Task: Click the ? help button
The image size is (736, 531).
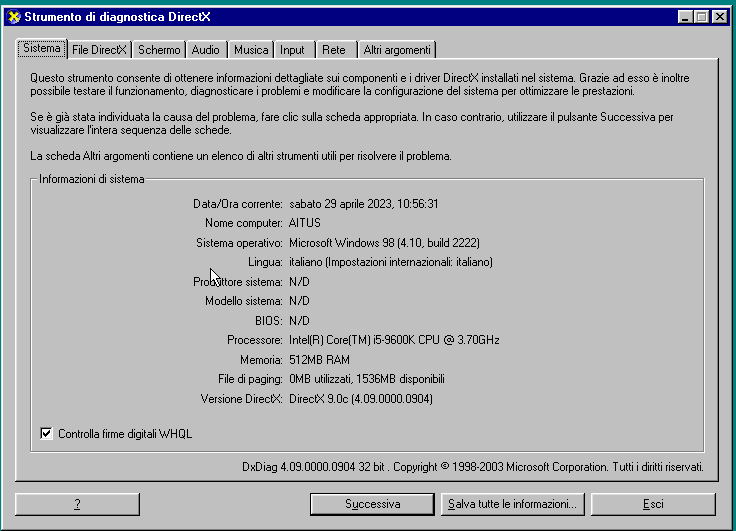Action: coord(77,504)
